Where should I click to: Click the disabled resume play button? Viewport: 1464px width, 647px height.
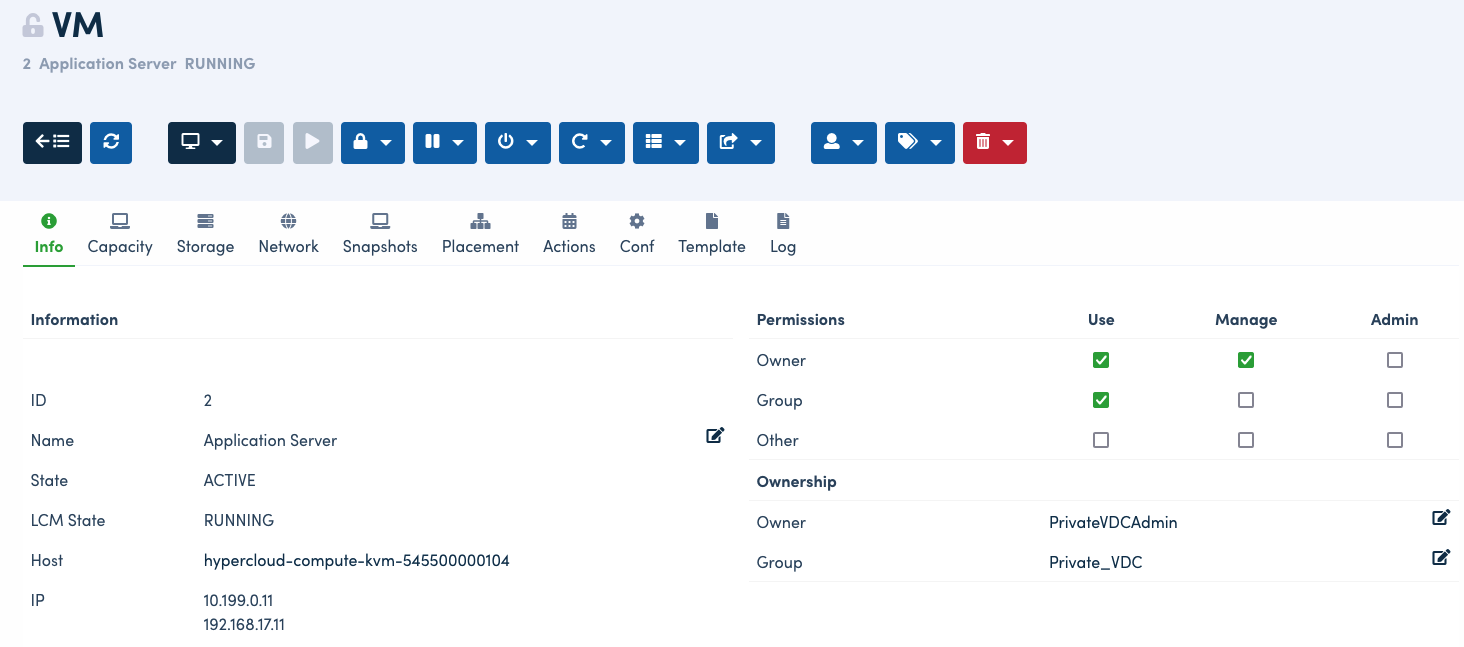point(313,143)
